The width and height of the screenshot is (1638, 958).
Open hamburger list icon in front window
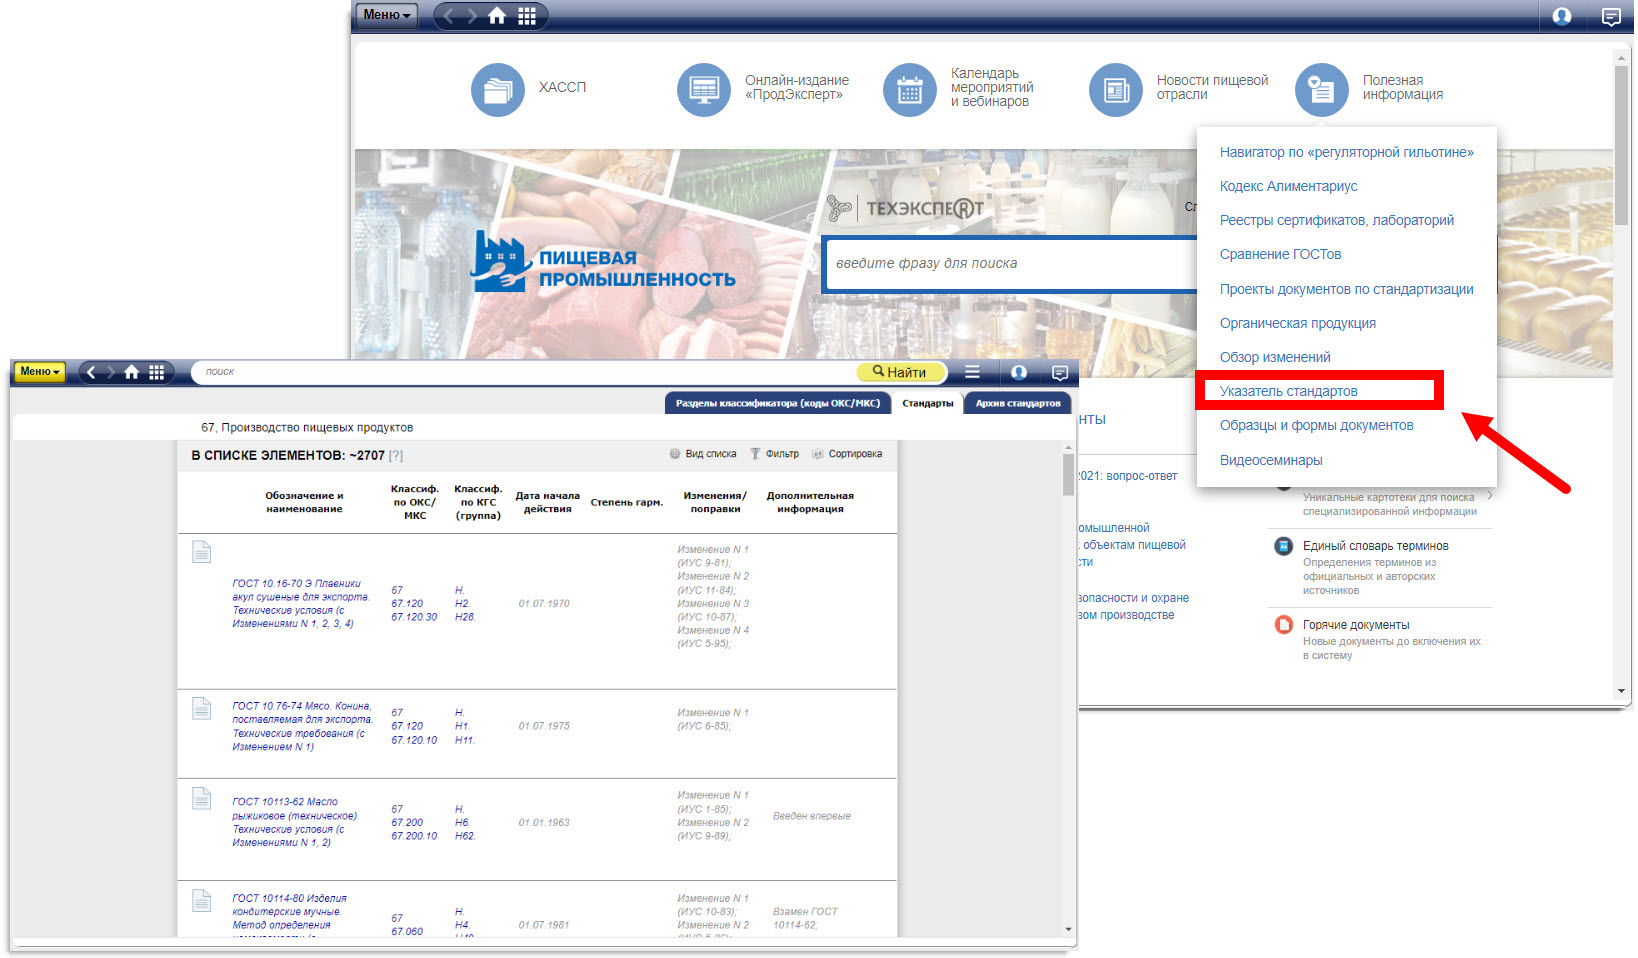(972, 372)
